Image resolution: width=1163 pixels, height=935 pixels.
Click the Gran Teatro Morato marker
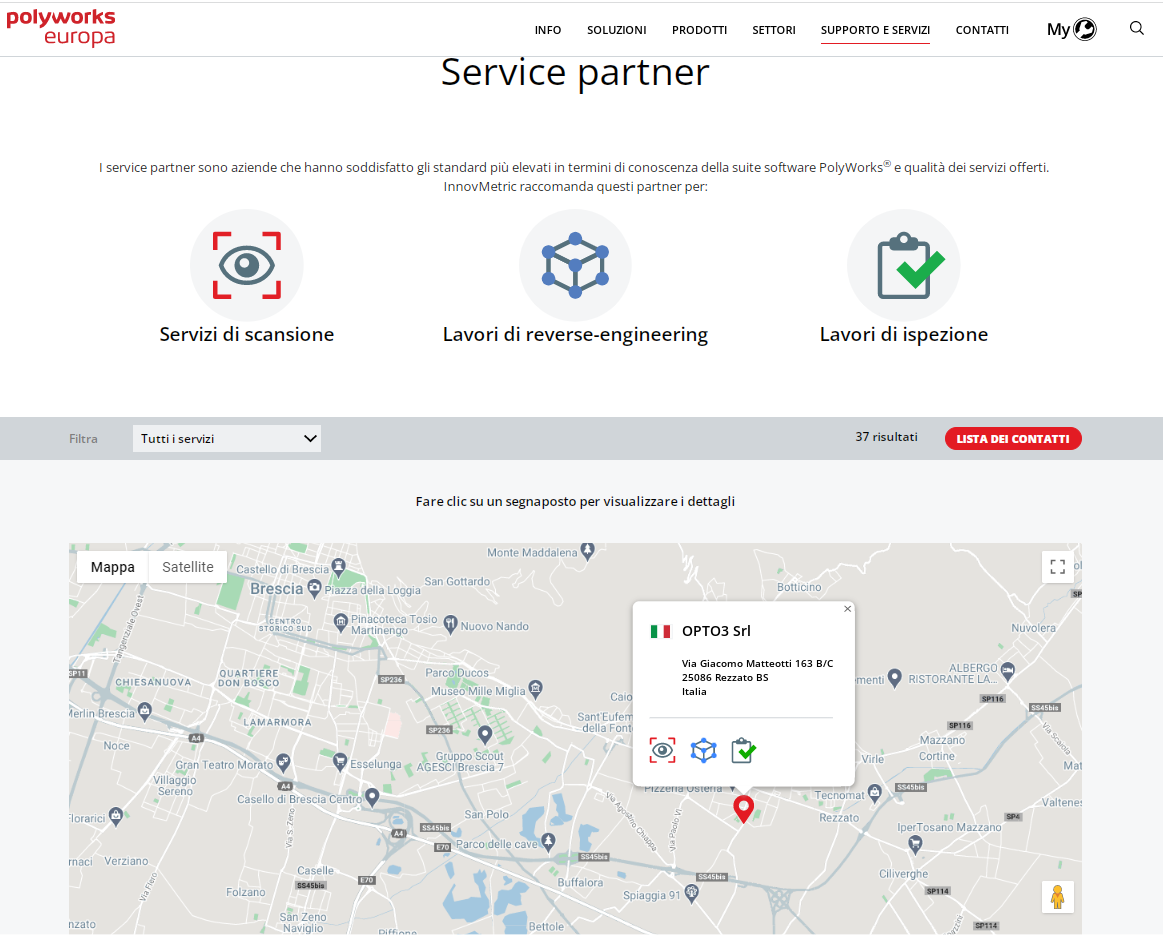[x=283, y=762]
